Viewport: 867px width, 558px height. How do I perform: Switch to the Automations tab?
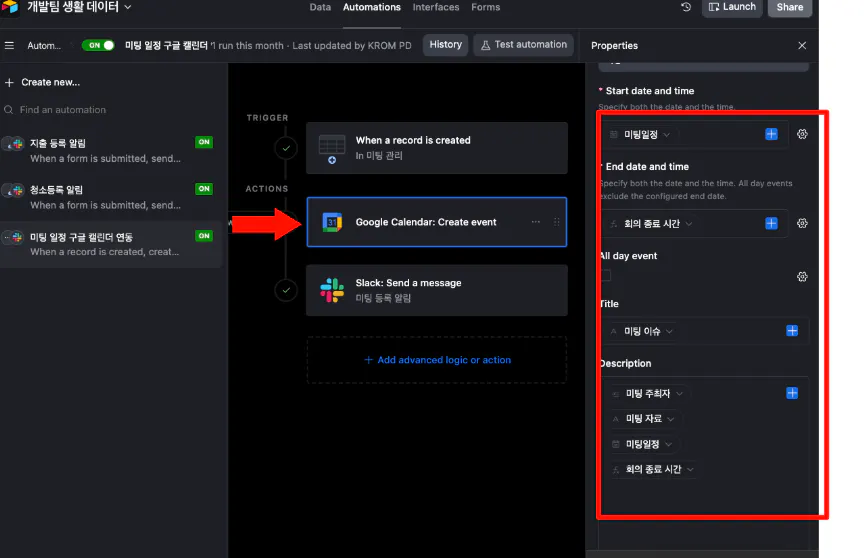[372, 7]
